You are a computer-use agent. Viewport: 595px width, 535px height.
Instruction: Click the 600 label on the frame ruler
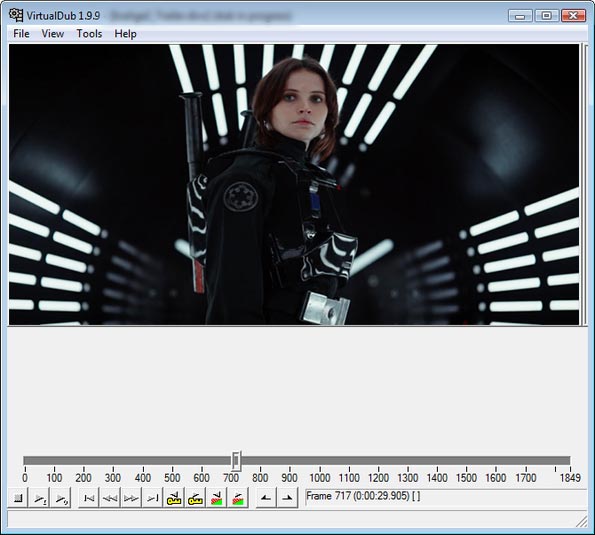pos(201,478)
